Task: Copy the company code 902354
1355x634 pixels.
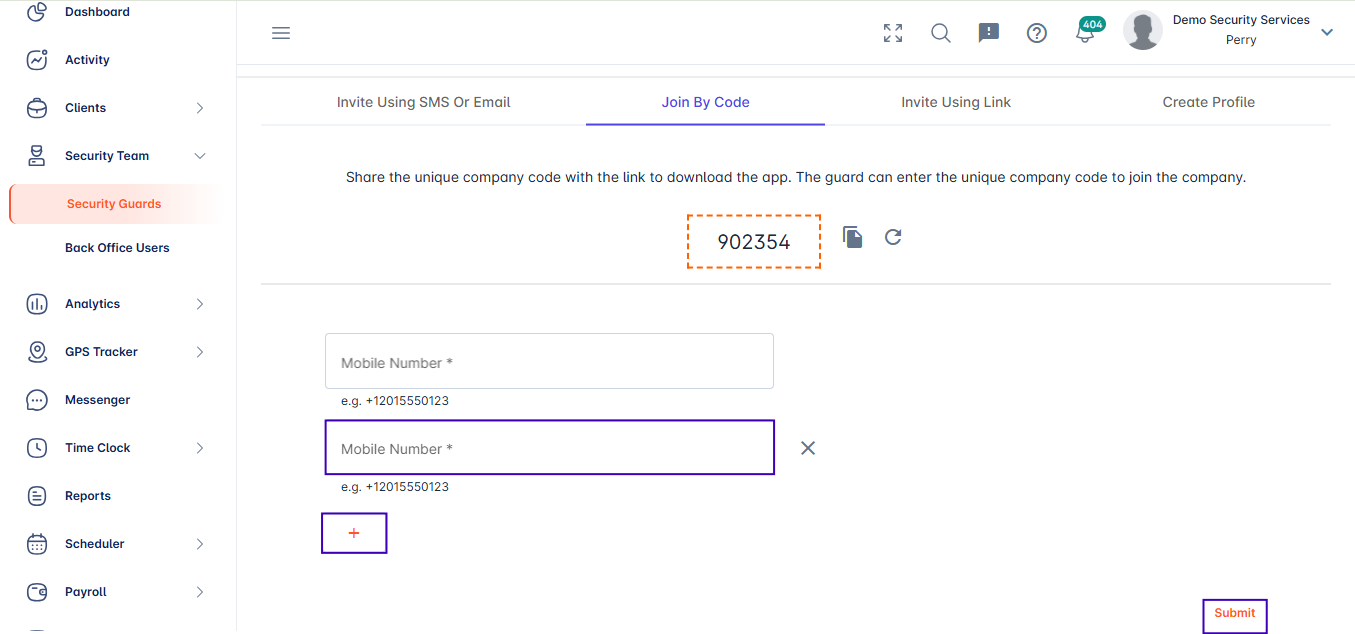Action: click(x=852, y=237)
